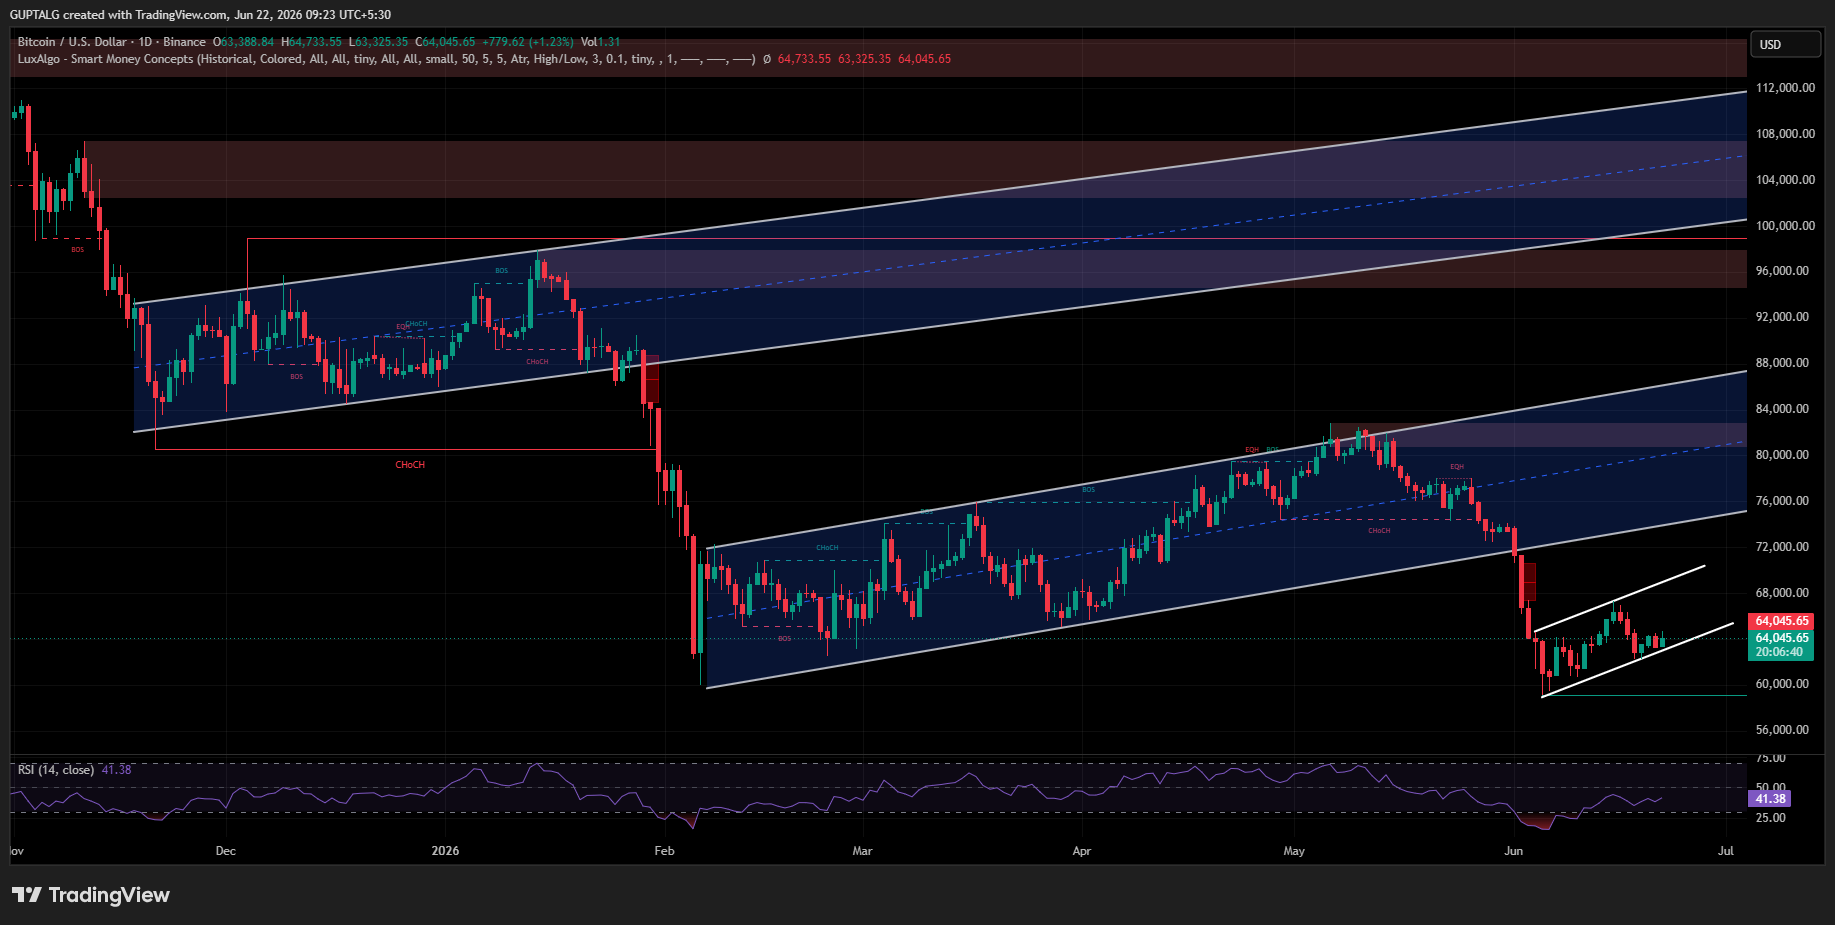
Task: Select the RSI (14, close) indicator label
Action: (x=56, y=770)
